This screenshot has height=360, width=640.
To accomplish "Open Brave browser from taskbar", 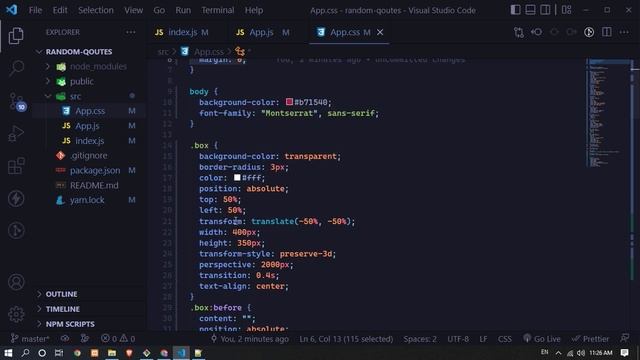I will point(129,353).
